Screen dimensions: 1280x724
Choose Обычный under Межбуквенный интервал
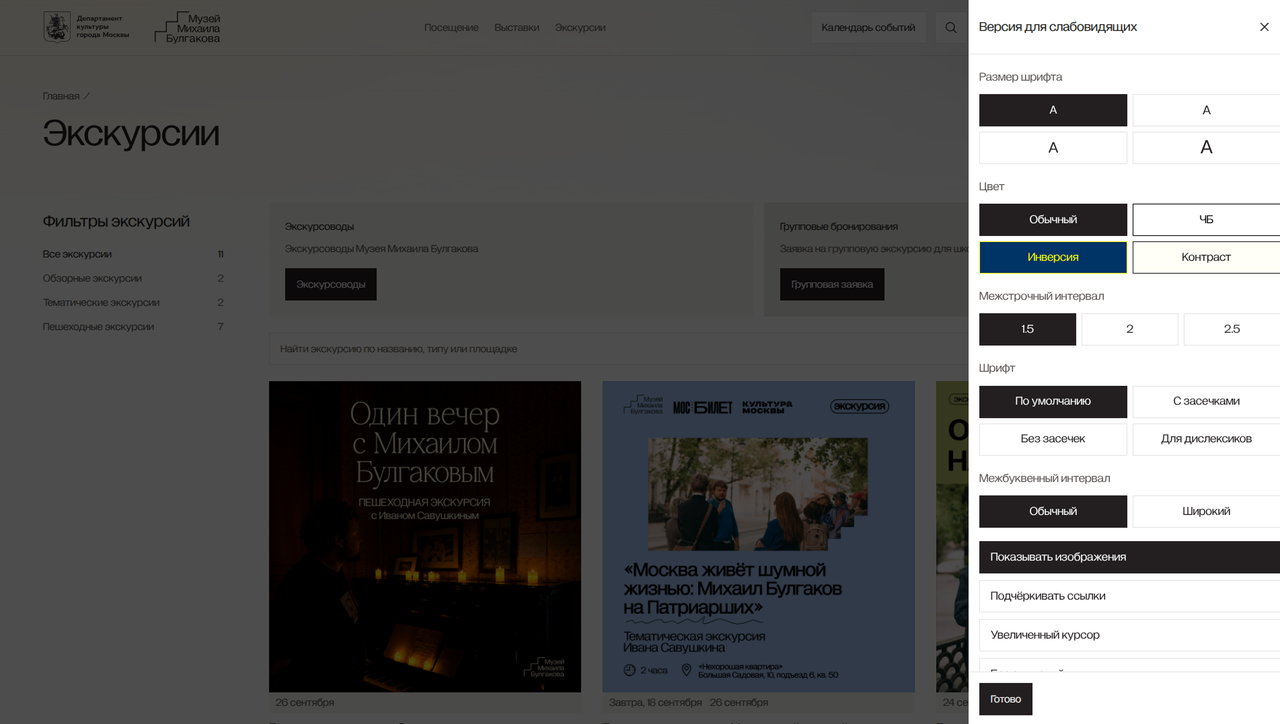(1053, 511)
